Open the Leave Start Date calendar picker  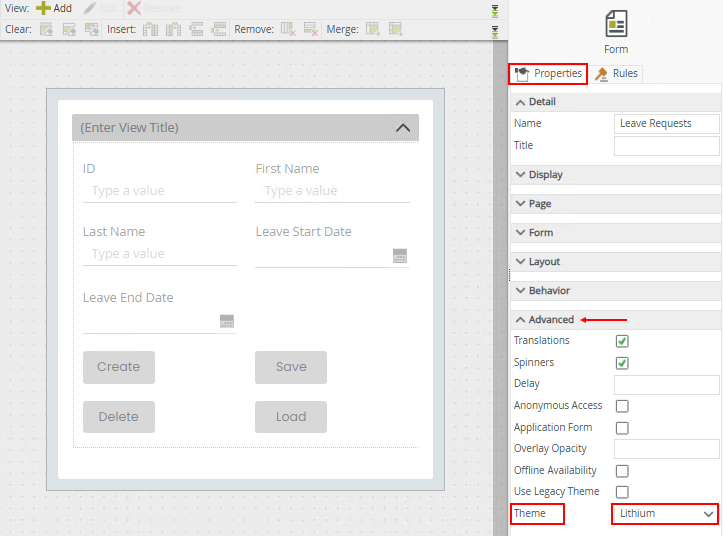coord(400,256)
